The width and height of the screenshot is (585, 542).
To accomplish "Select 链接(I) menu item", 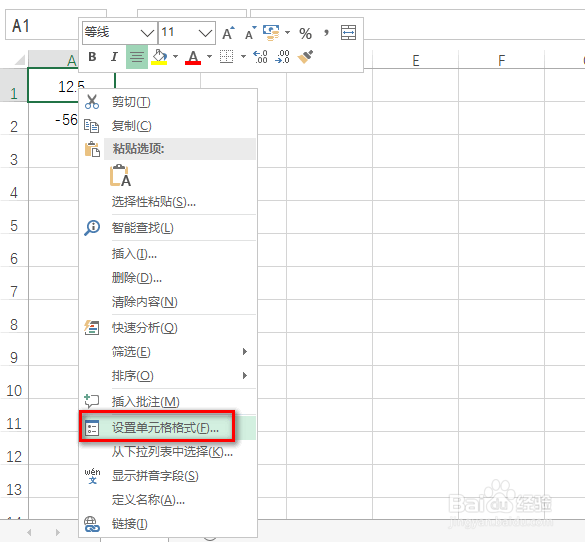I will [168, 524].
